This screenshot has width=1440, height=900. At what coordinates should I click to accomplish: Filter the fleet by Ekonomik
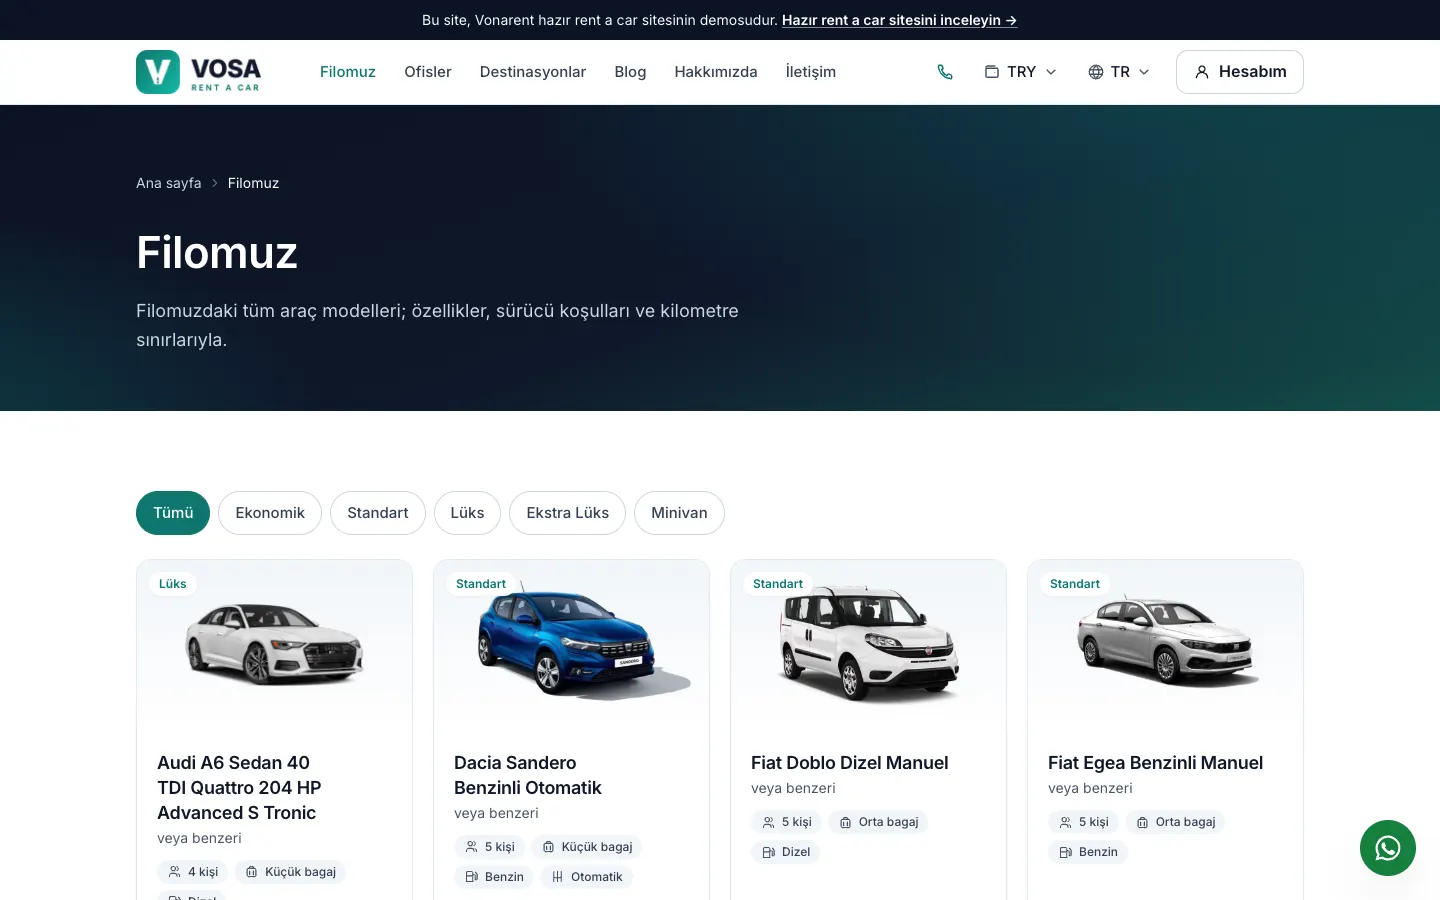tap(270, 513)
